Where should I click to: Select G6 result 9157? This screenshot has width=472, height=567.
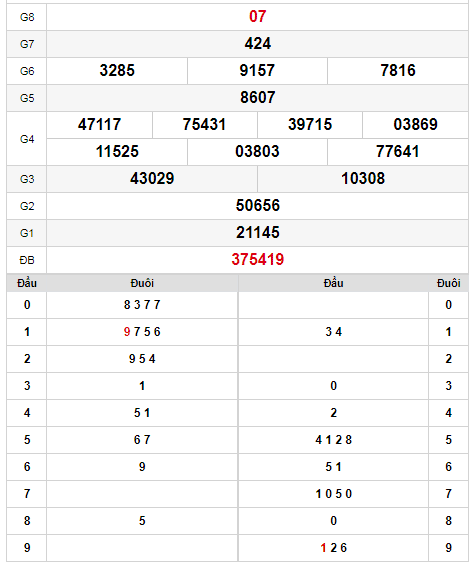257,71
